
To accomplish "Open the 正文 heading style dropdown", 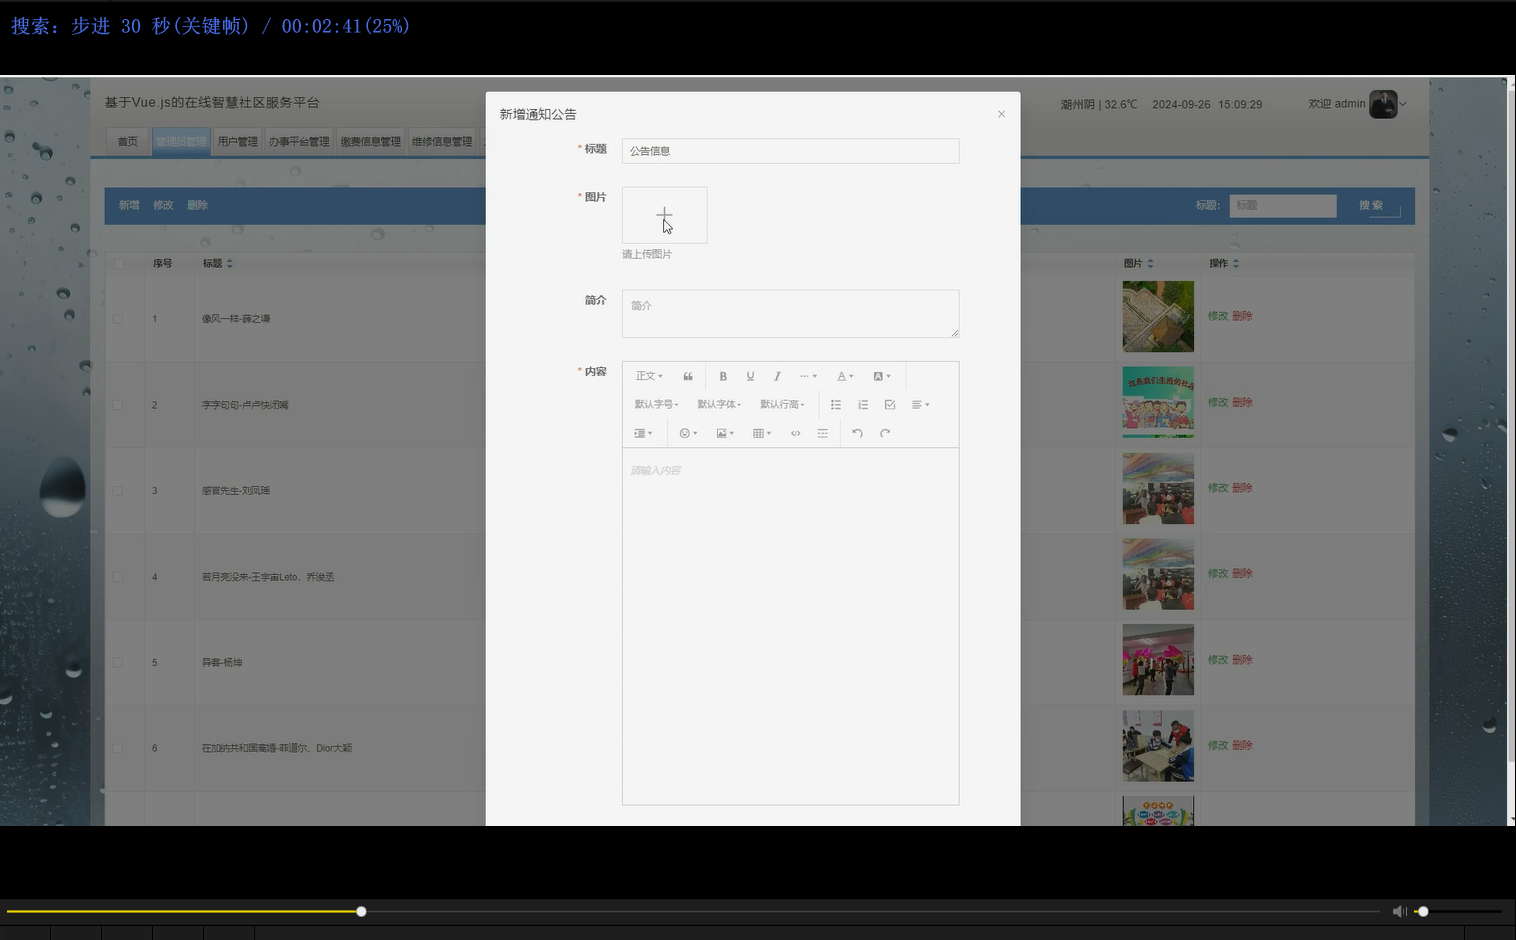I will [x=649, y=376].
